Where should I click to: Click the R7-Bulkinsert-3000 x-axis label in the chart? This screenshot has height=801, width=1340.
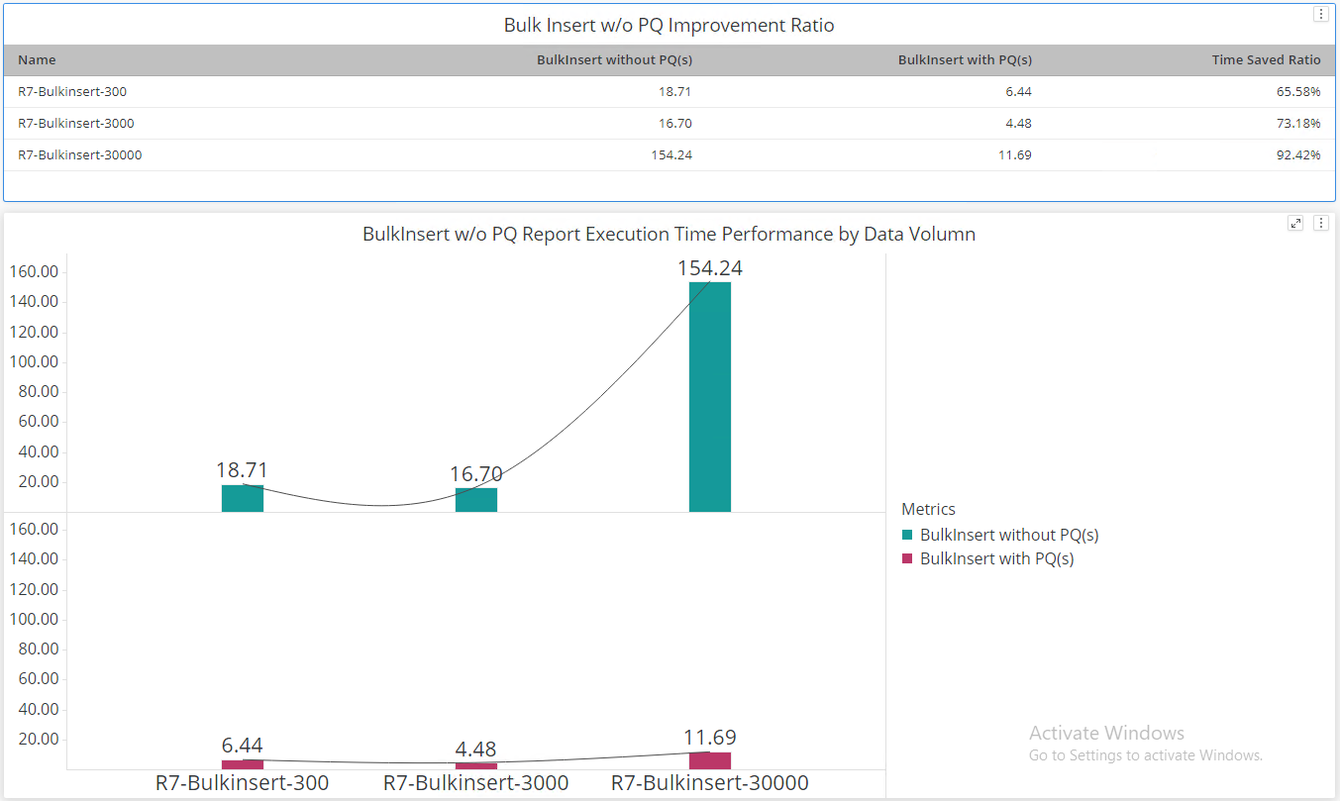point(476,783)
